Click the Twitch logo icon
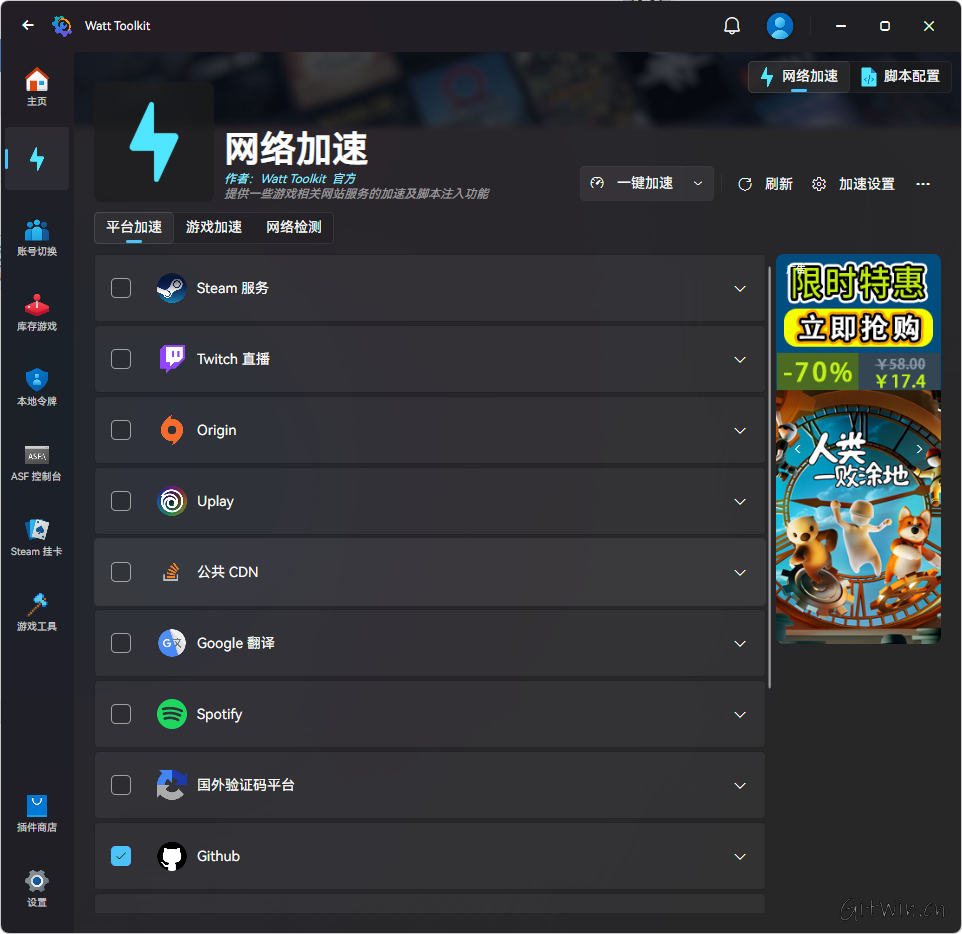Screen dimensions: 962x934 click(x=172, y=358)
